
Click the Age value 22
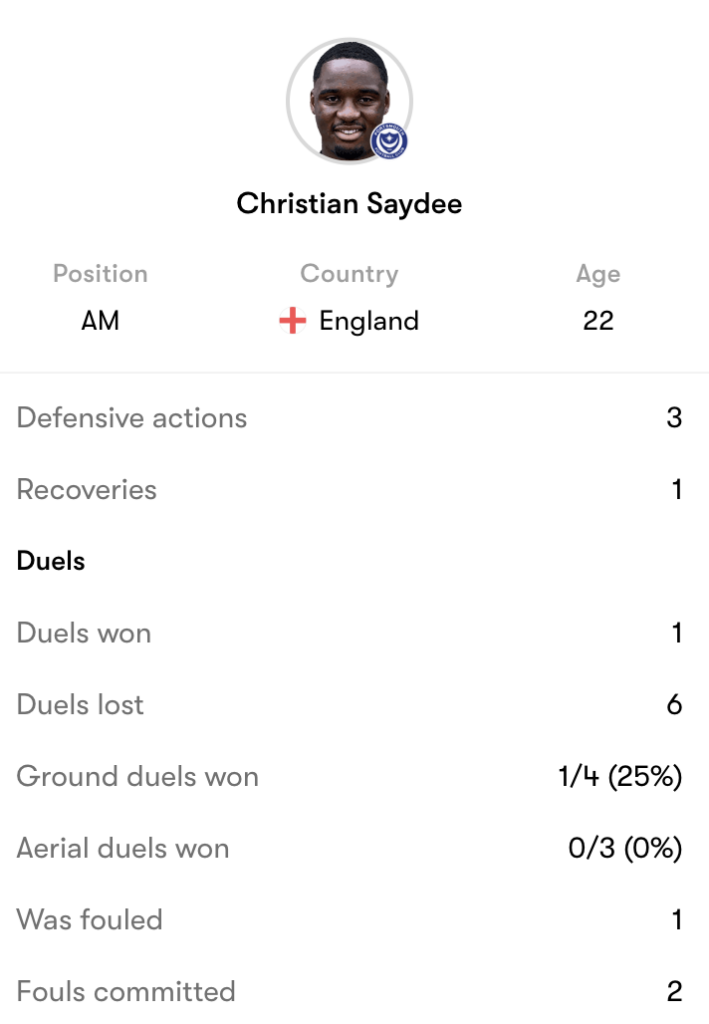coord(598,321)
